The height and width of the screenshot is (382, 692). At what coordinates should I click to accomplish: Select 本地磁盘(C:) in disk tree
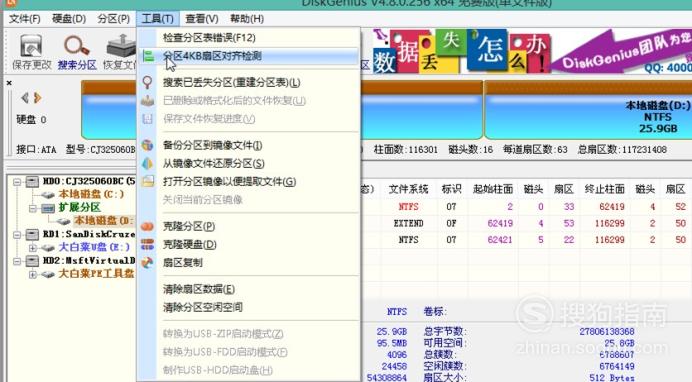pos(91,194)
